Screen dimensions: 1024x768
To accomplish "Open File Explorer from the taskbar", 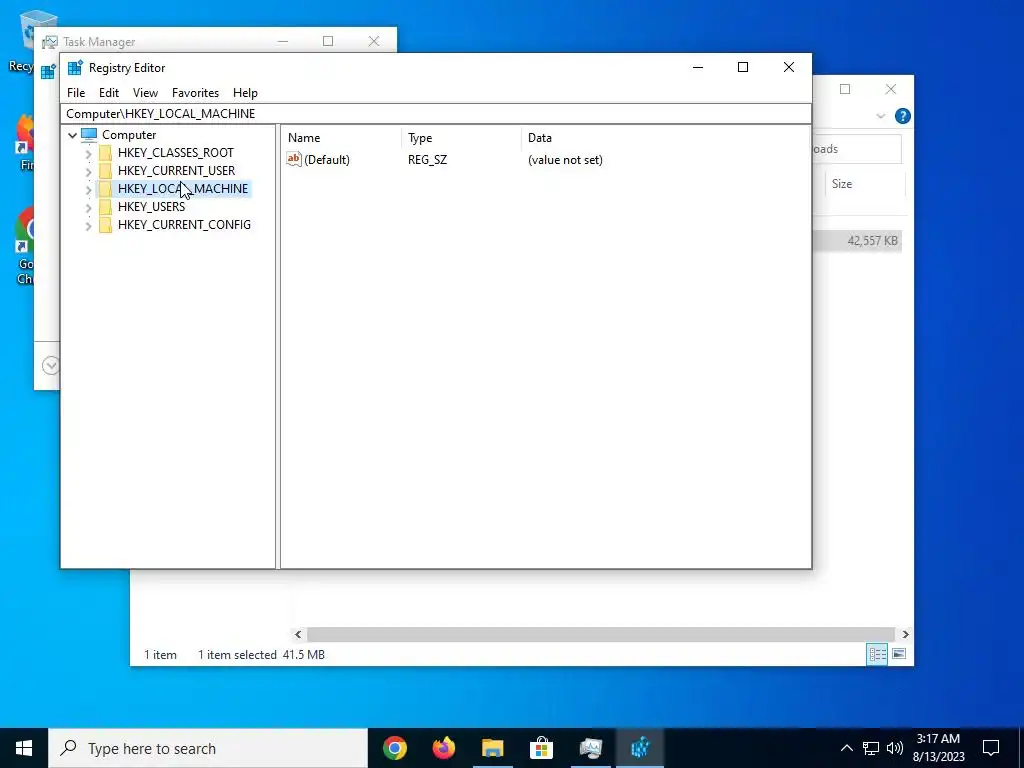I will (x=492, y=748).
